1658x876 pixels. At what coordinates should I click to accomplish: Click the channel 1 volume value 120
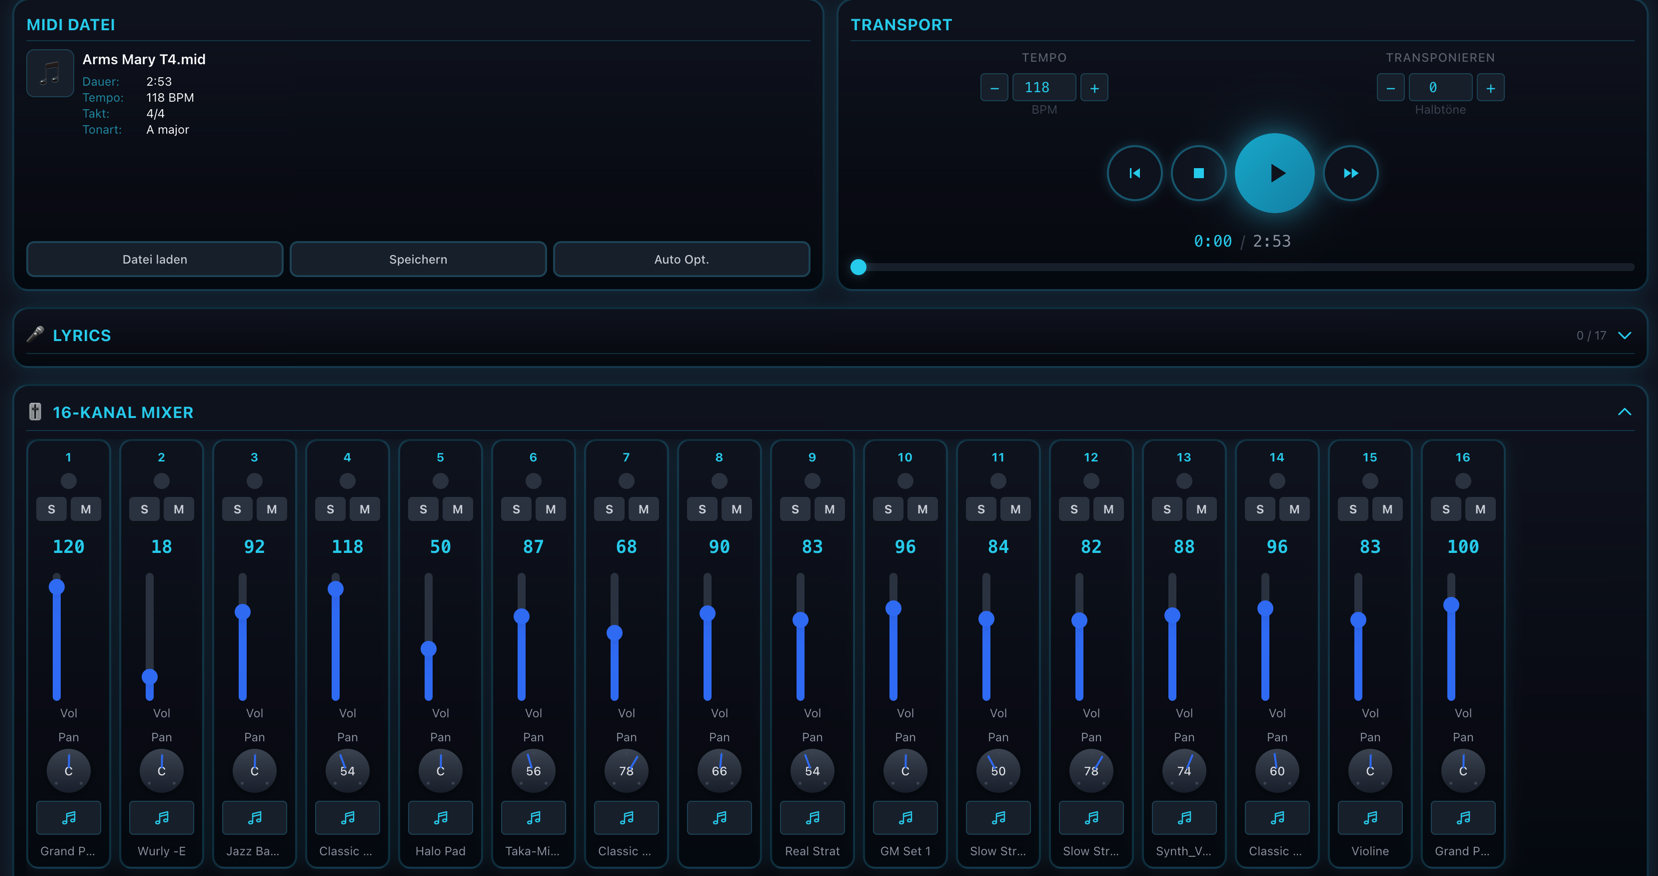click(x=68, y=547)
